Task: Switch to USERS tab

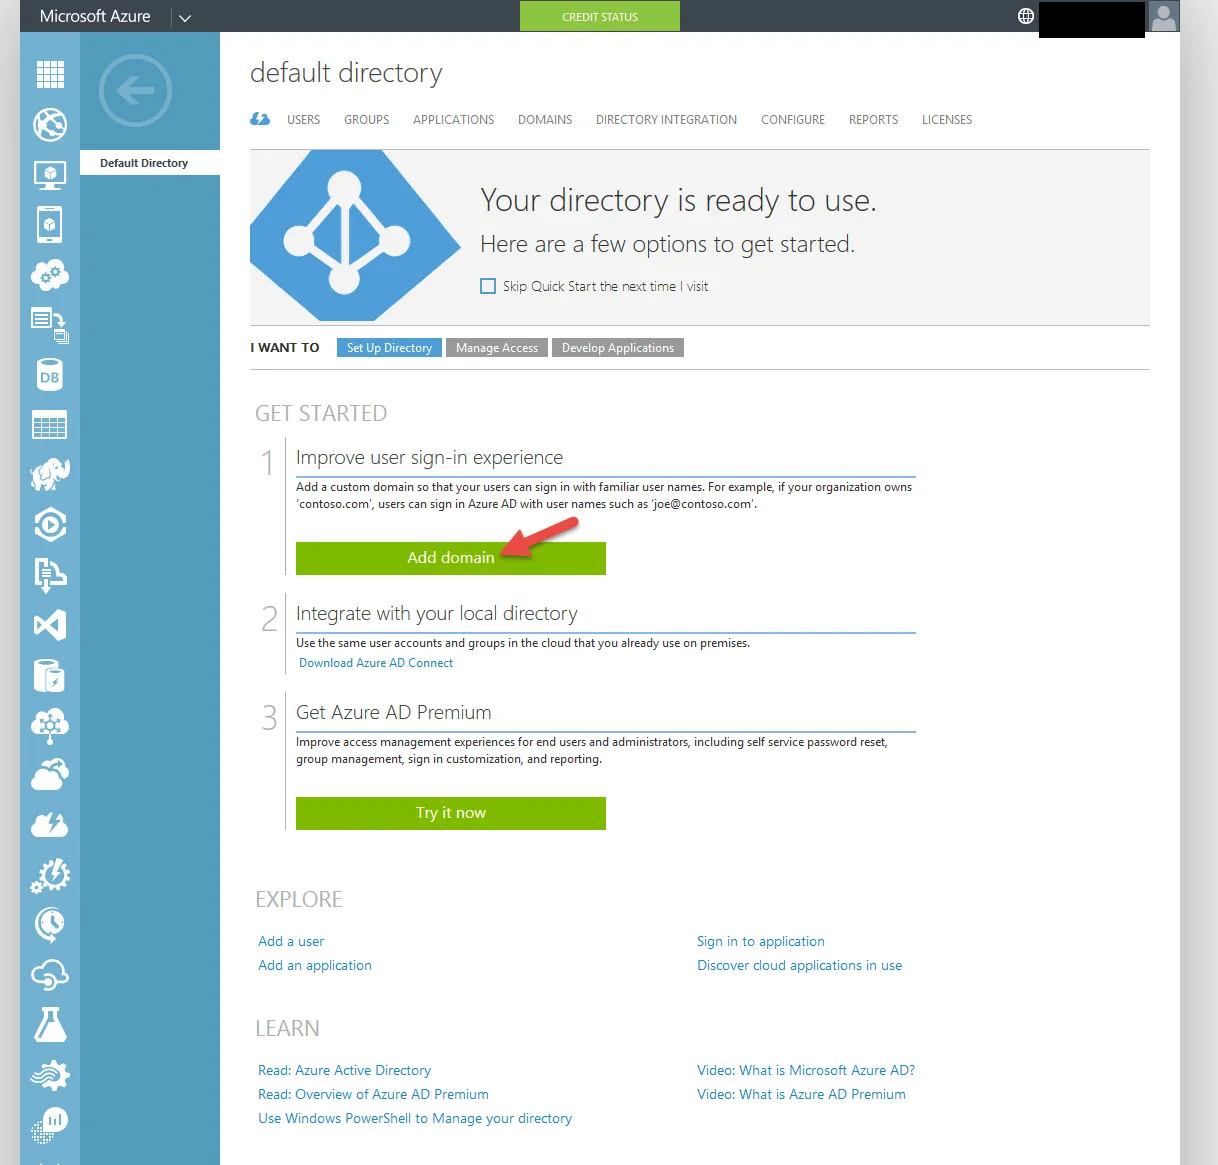Action: (x=303, y=120)
